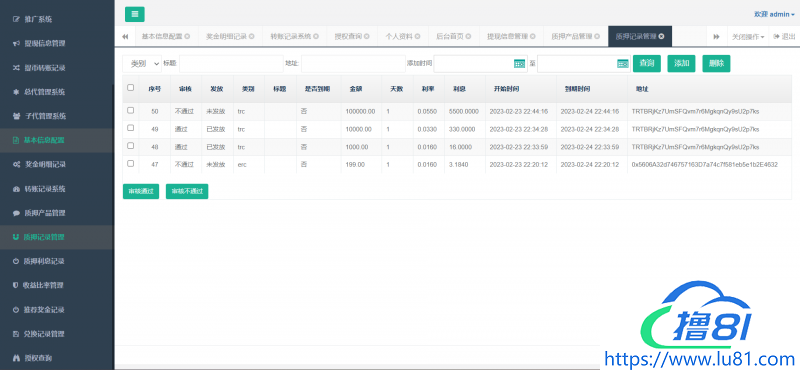Open the 欢迎 admin user menu

pos(774,14)
